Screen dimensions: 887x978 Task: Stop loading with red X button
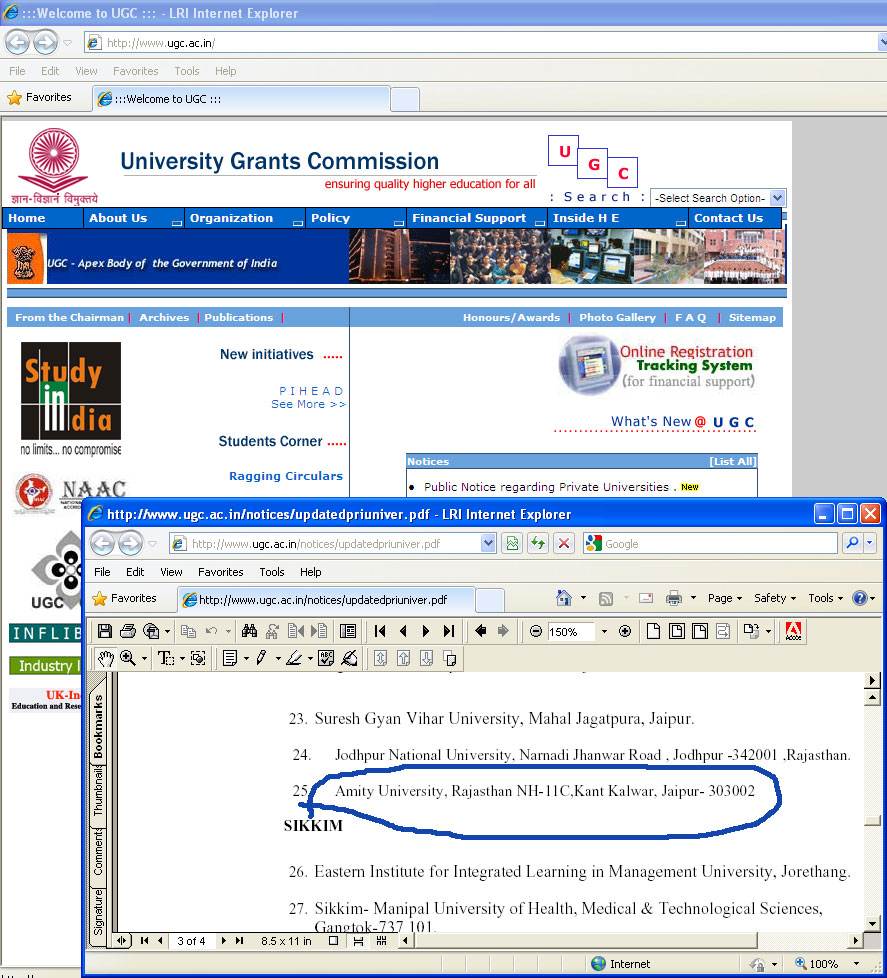point(564,543)
